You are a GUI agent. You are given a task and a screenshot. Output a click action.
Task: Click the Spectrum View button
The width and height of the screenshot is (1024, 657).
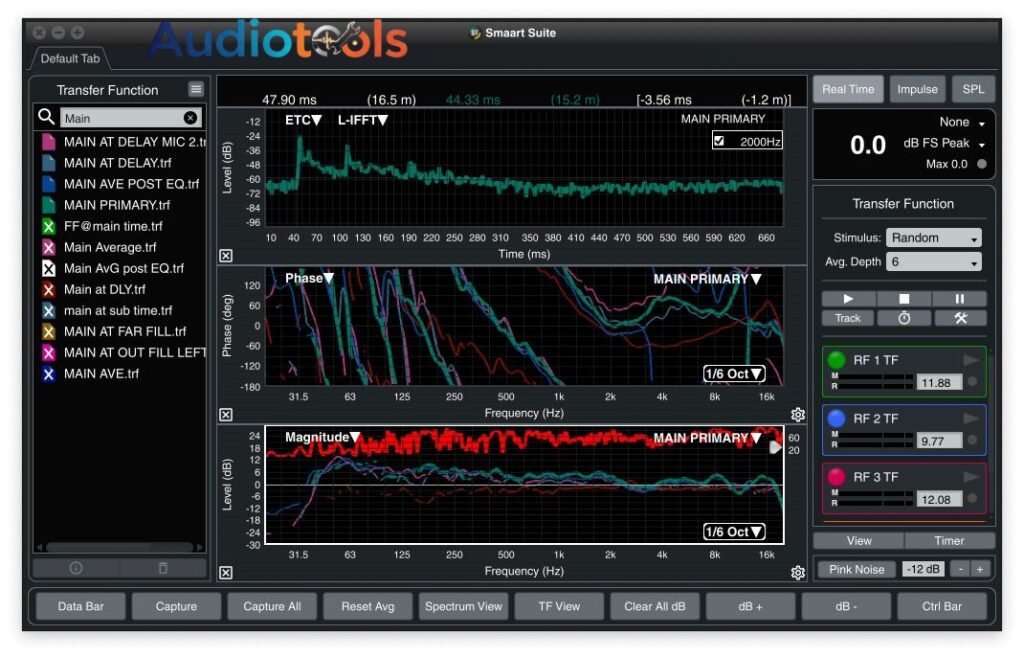[463, 606]
